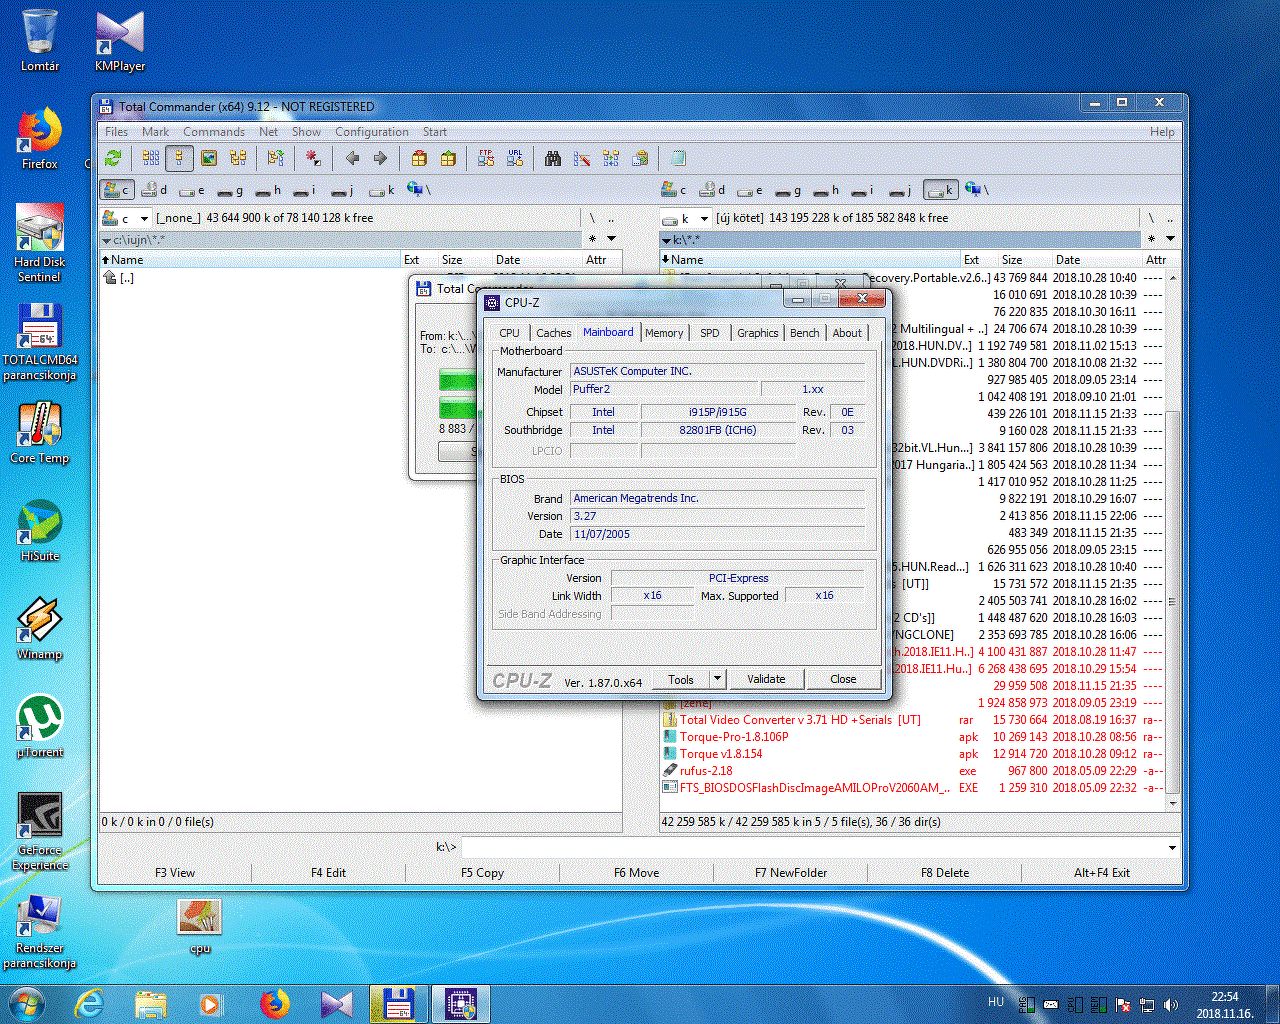Open the multi-rename tool icon
The width and height of the screenshot is (1280, 1024).
[x=582, y=158]
